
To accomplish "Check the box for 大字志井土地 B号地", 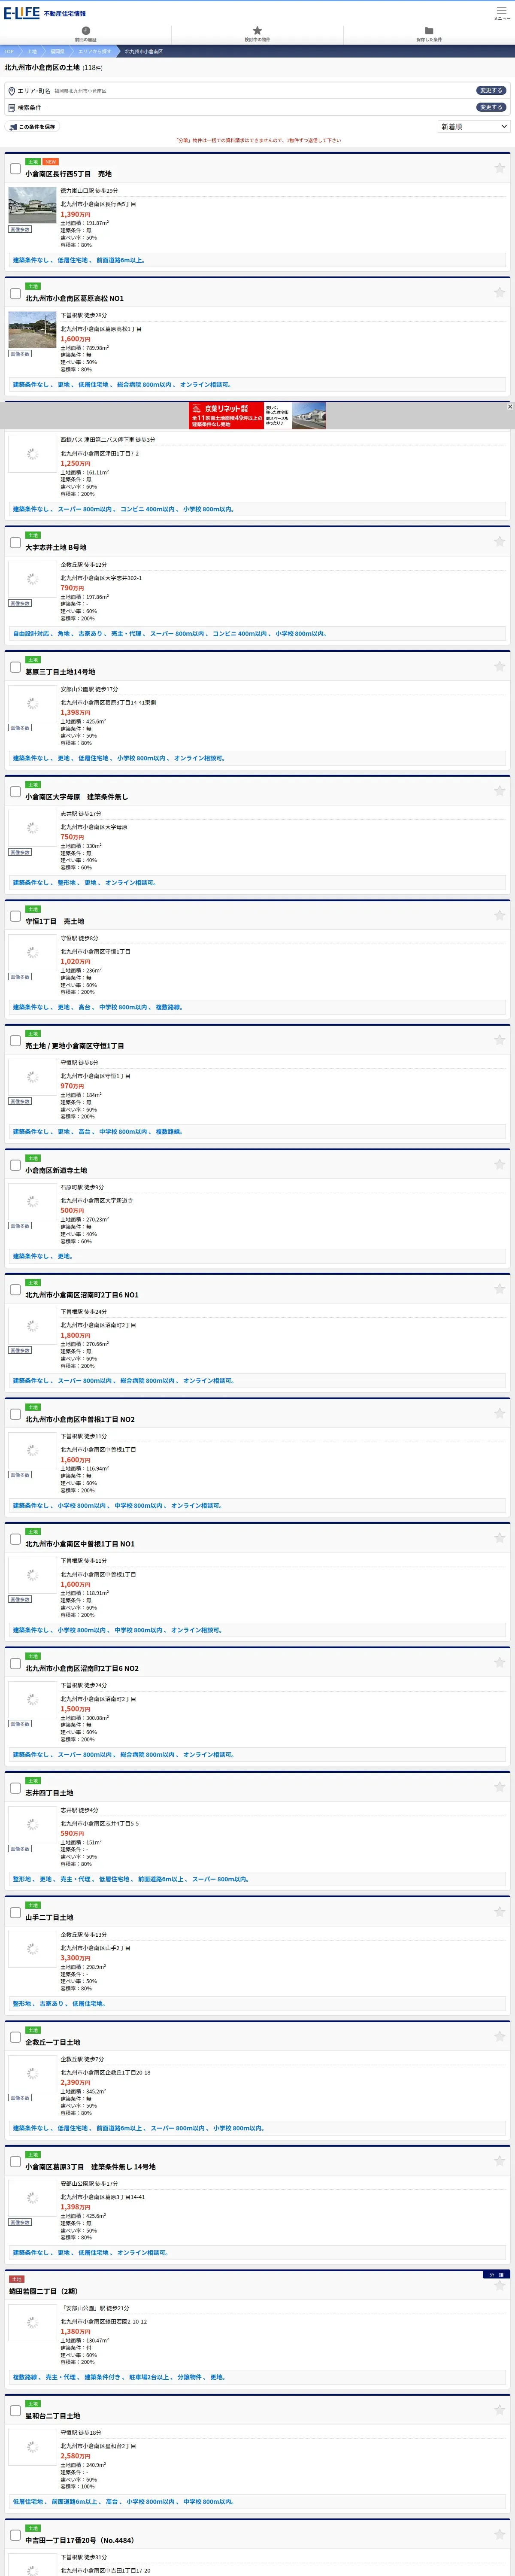I will point(15,543).
